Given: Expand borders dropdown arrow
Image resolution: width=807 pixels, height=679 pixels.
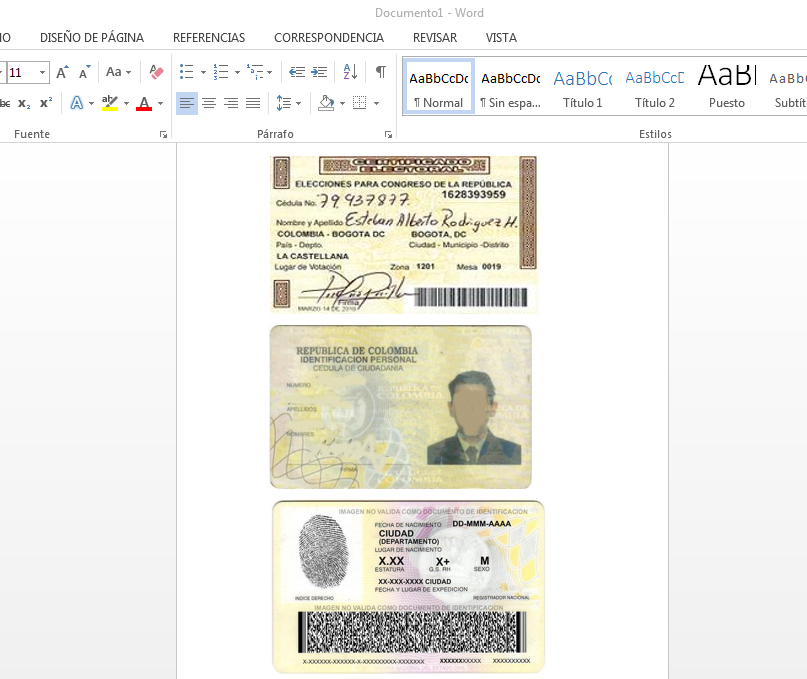Looking at the screenshot, I should pyautogui.click(x=377, y=103).
